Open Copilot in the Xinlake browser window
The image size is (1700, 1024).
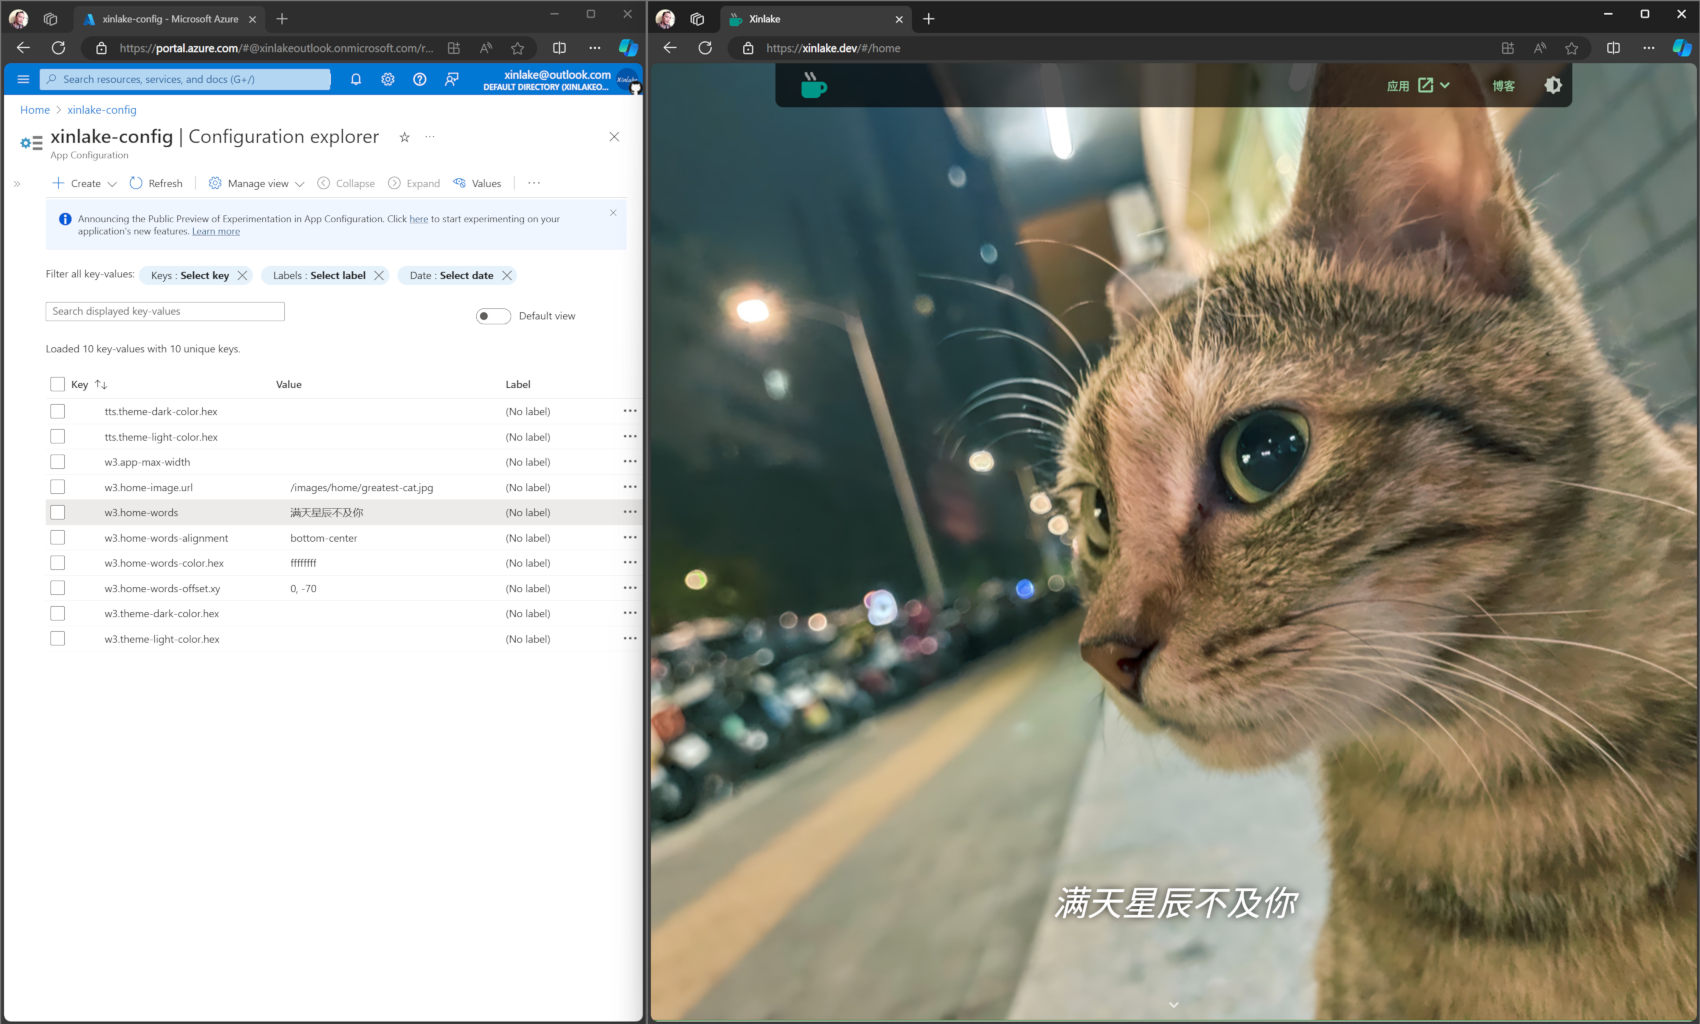click(1682, 48)
